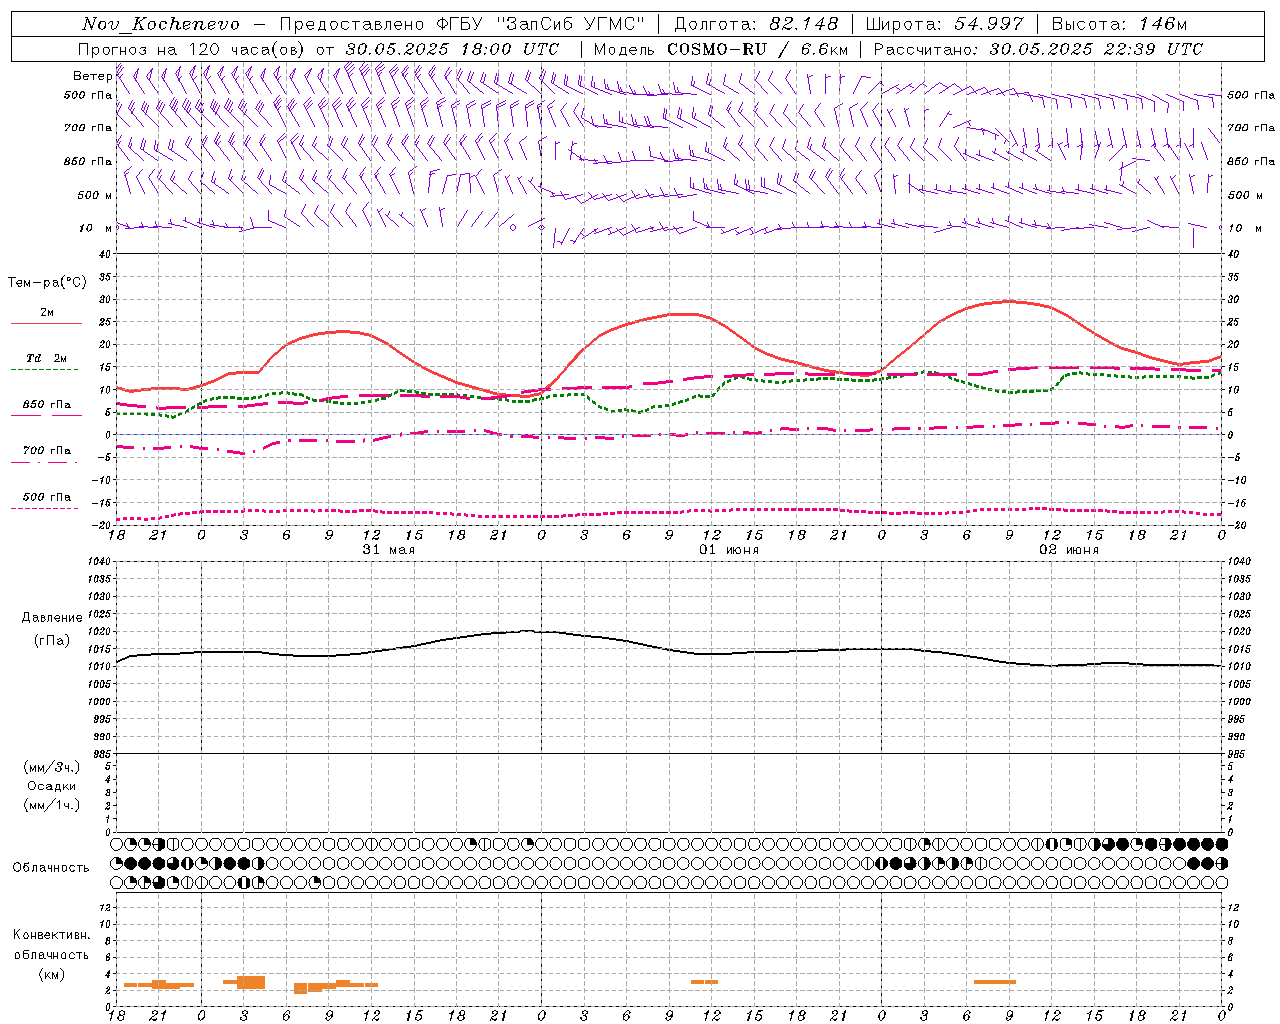Click the (мм/3ч.) precipitation unit label
This screenshot has width=1280, height=1024.
(52, 767)
